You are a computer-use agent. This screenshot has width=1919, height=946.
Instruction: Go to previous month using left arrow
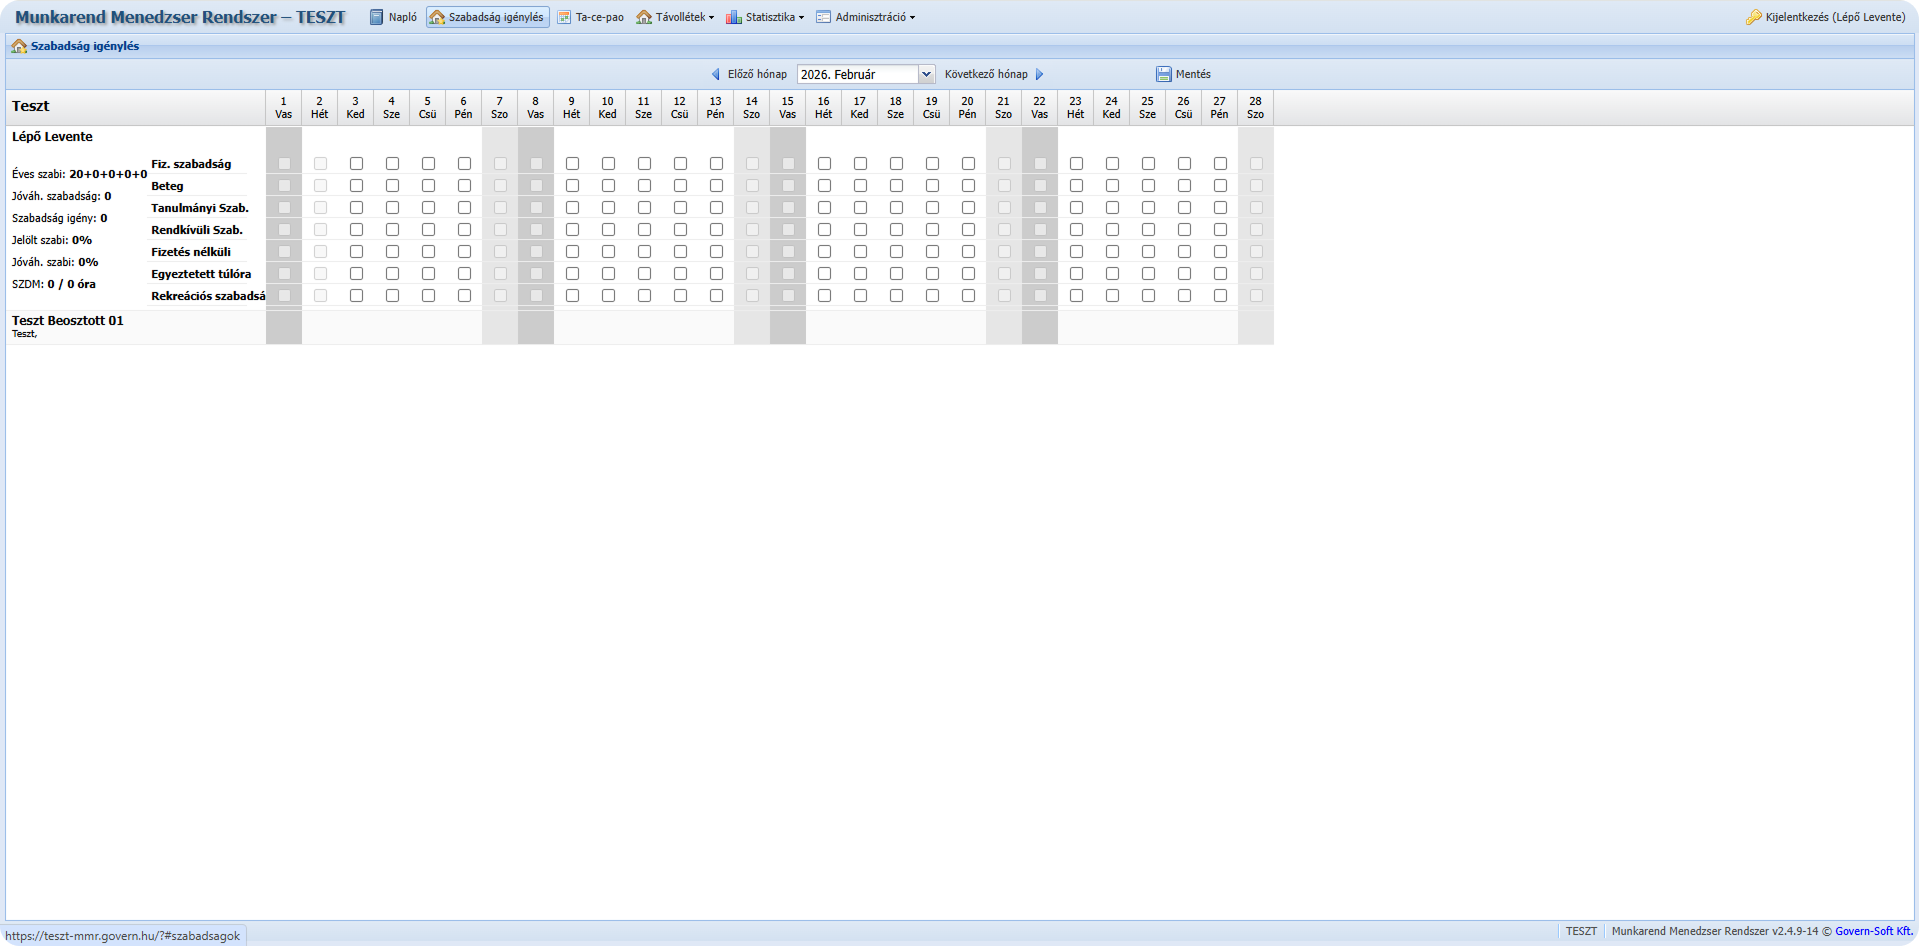(x=715, y=74)
